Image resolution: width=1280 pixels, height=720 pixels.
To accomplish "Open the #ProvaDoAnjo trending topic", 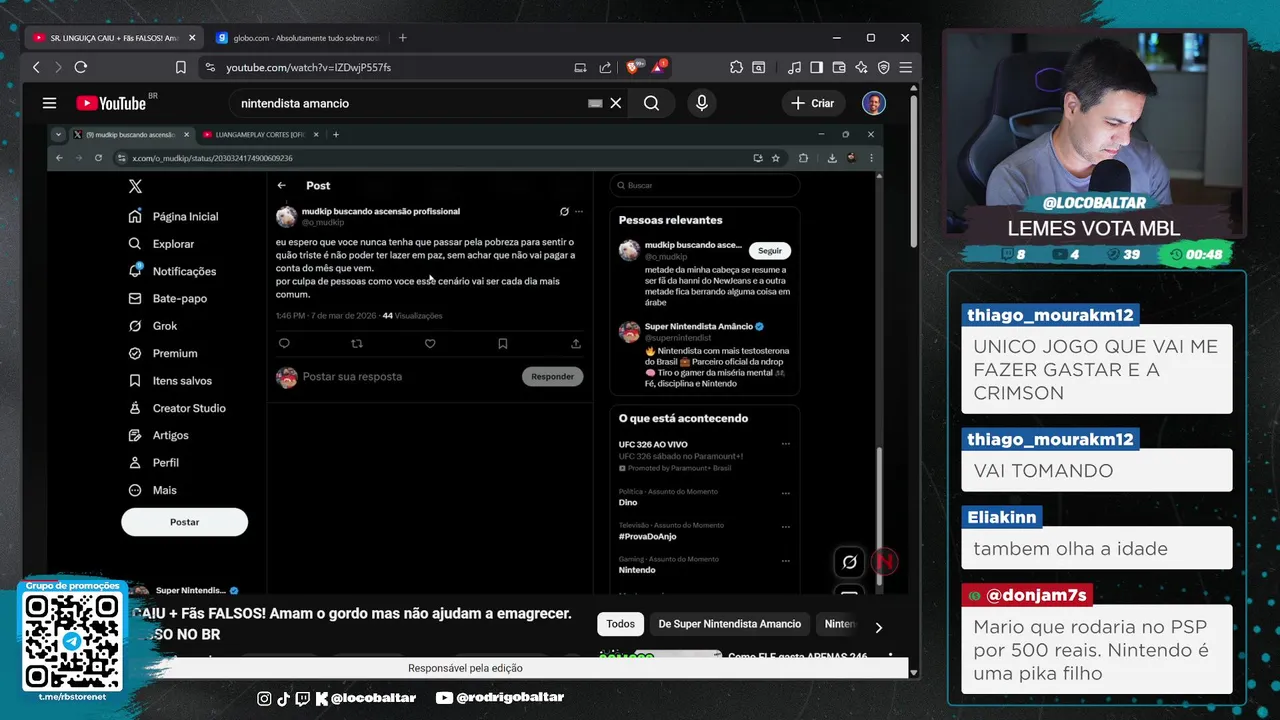I will pos(648,536).
